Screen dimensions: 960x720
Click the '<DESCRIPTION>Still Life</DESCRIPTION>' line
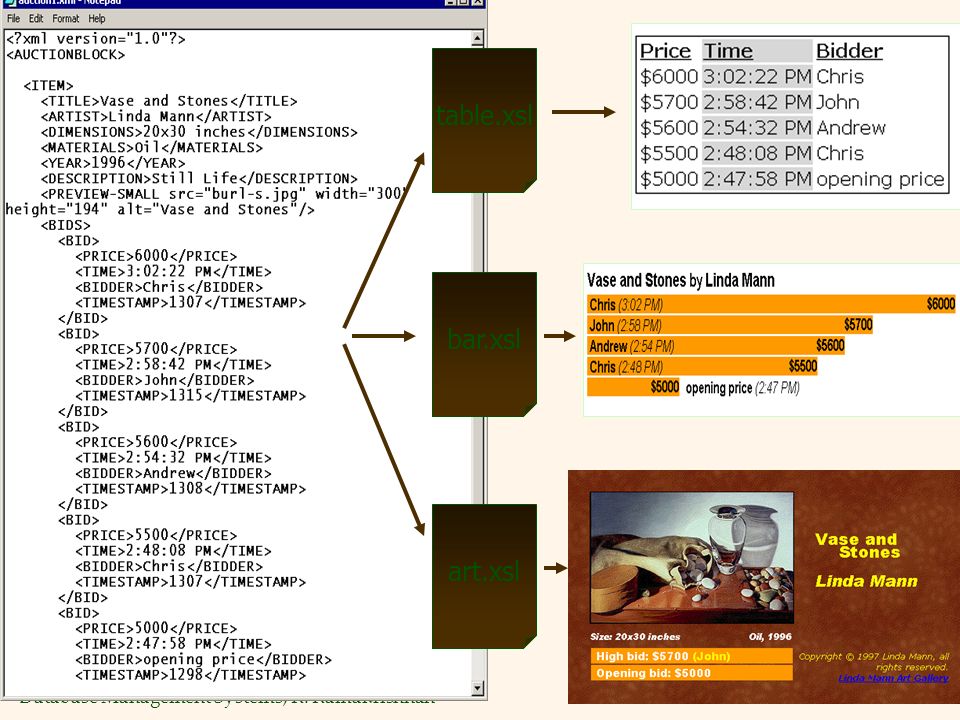[x=199, y=178]
